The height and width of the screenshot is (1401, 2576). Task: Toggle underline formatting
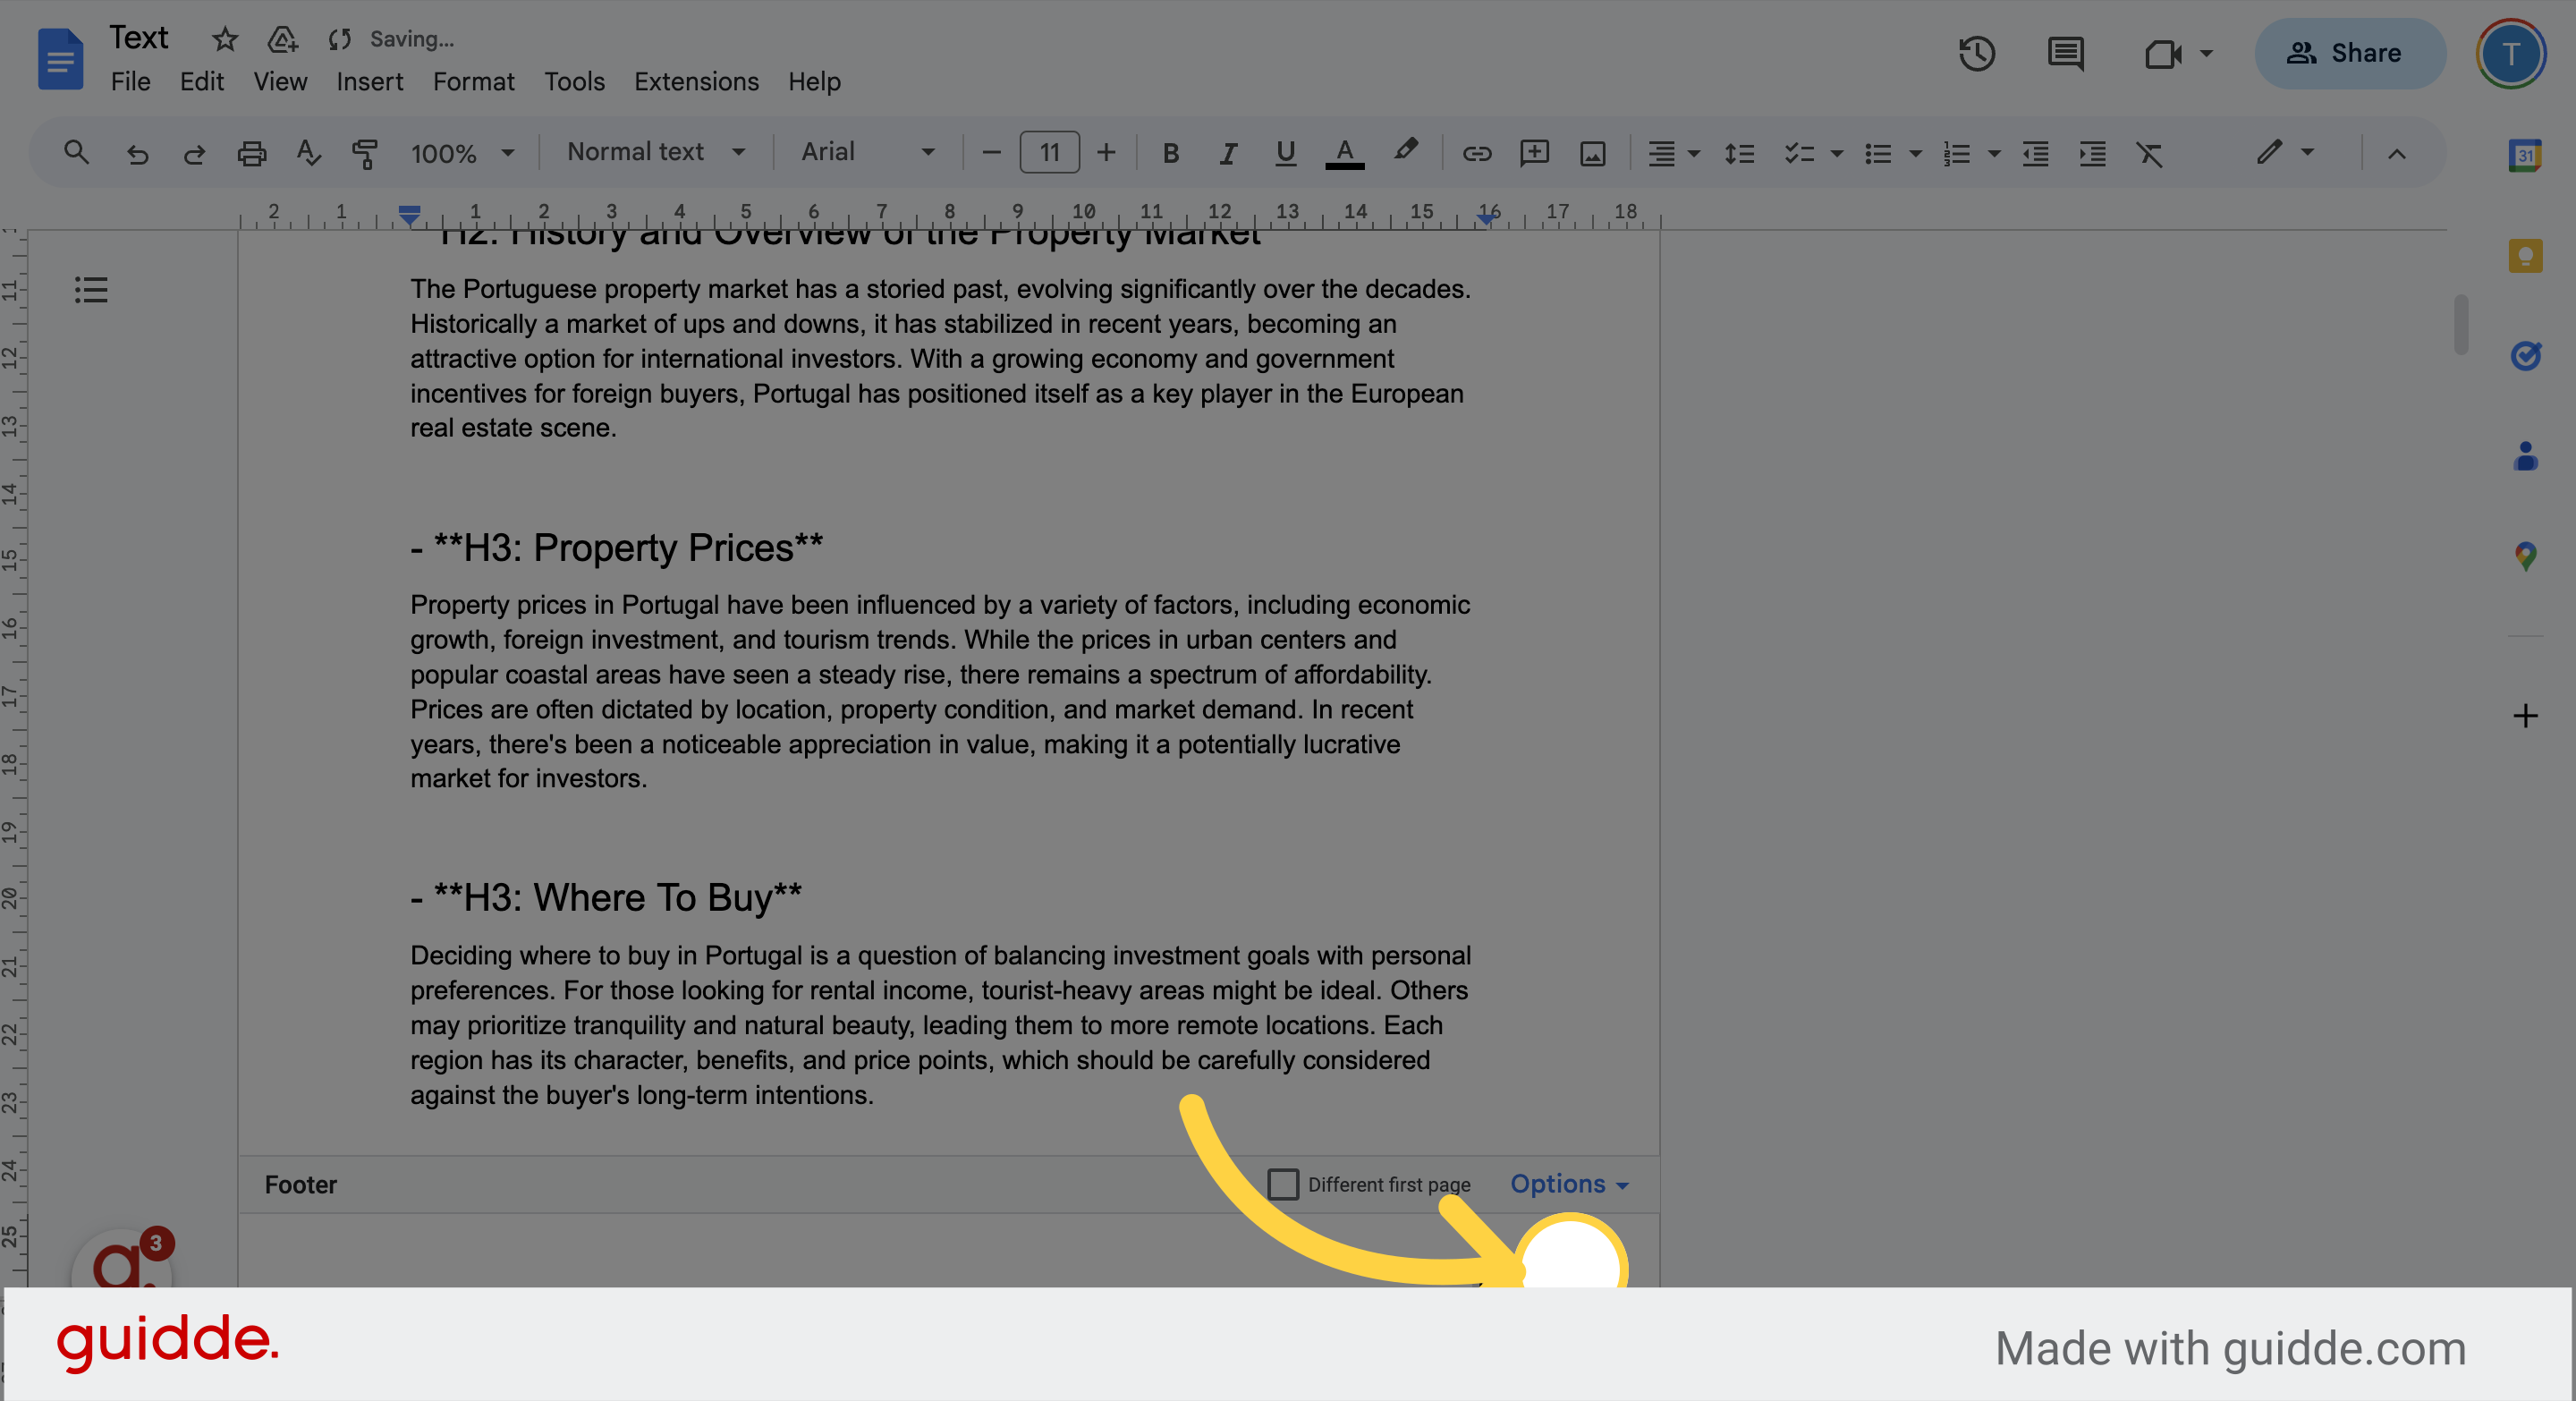point(1284,153)
